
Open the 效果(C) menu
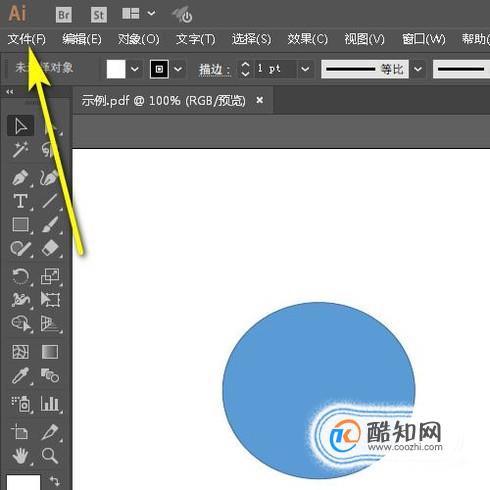[x=308, y=39]
